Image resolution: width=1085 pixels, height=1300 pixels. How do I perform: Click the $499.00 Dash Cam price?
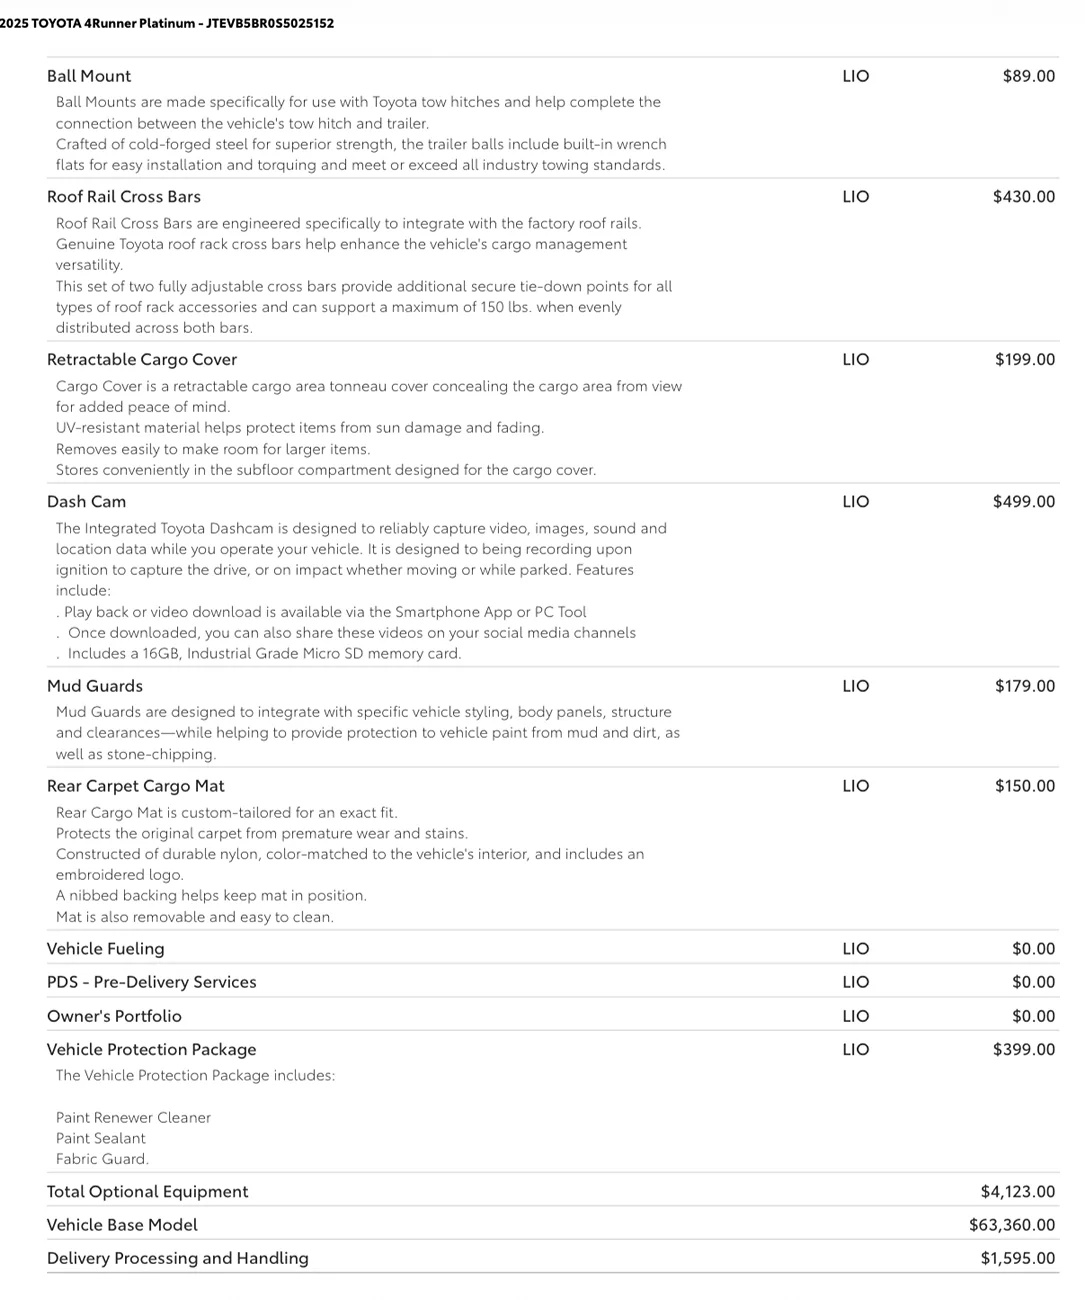[x=1024, y=502]
